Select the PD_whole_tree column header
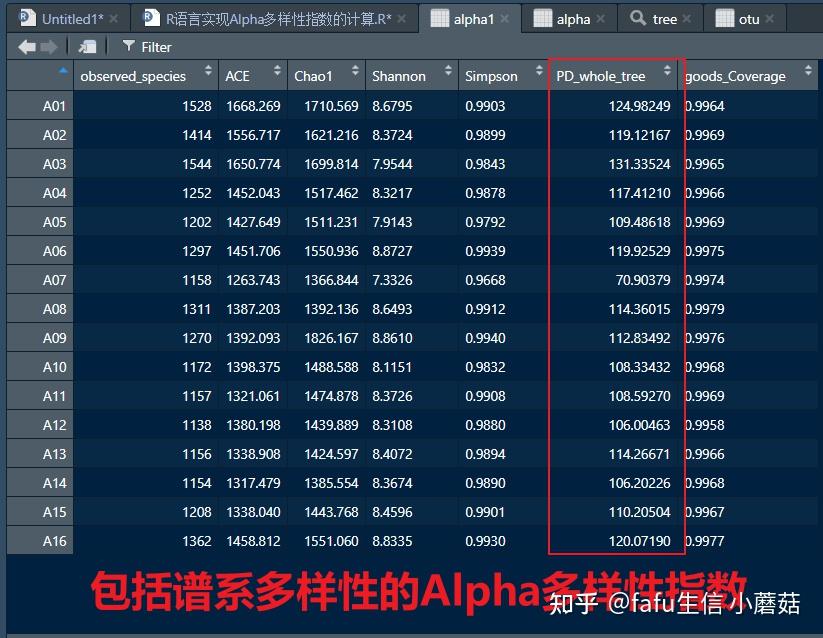Screen dimensions: 823x638 click(x=600, y=75)
